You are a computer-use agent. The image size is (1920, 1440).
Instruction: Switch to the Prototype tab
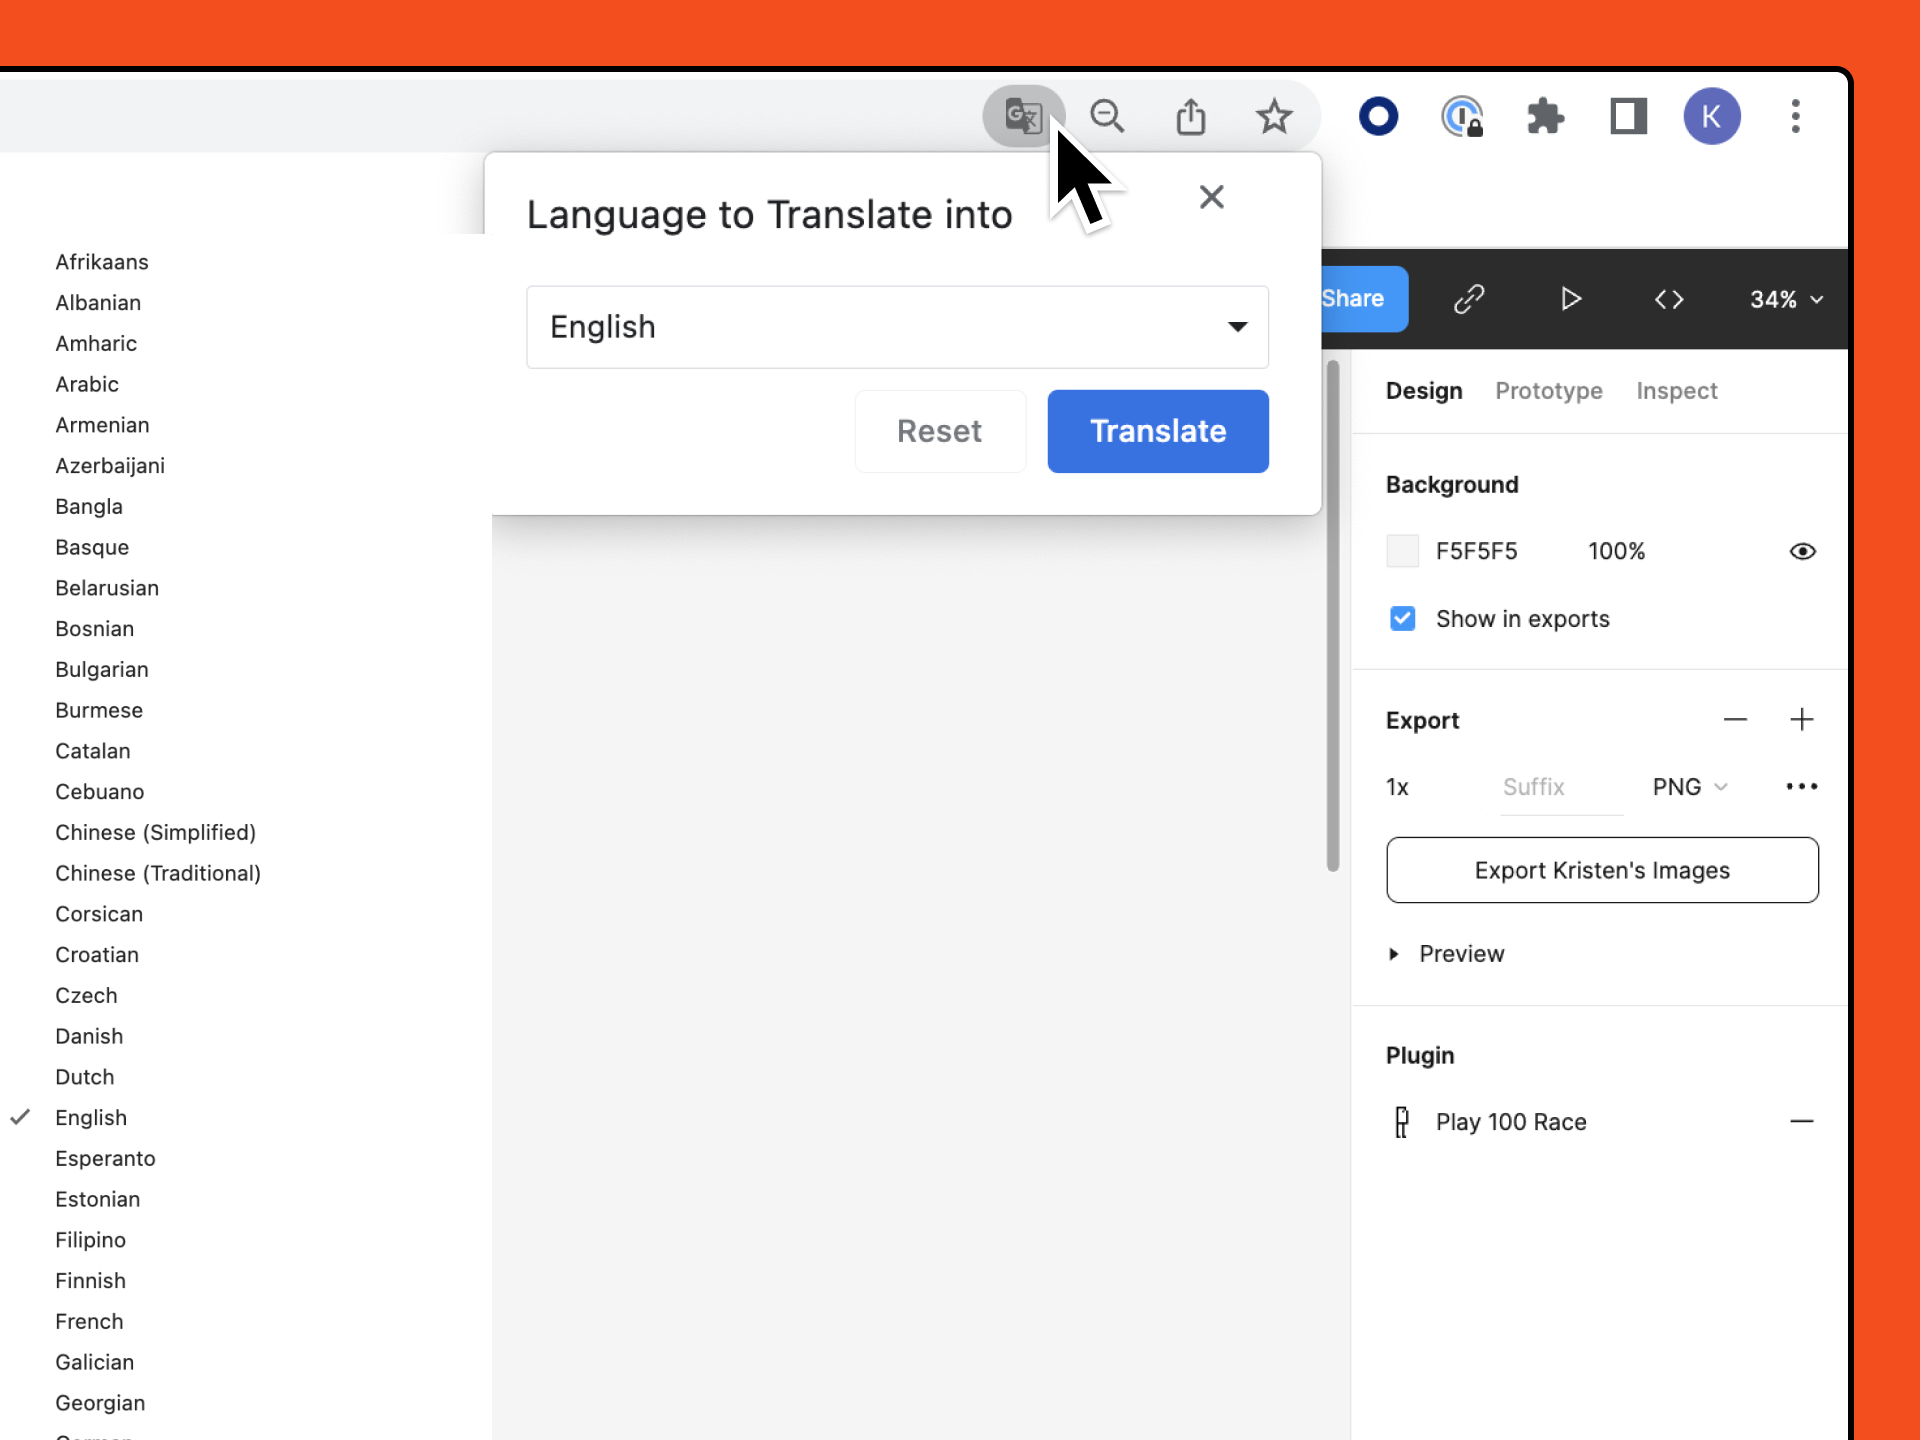coord(1548,391)
